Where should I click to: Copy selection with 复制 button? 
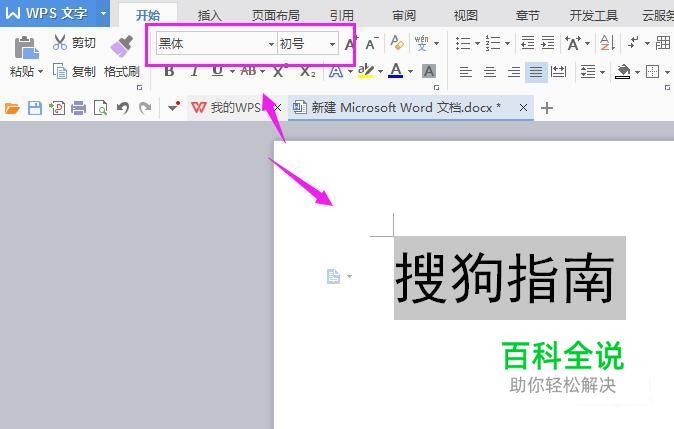click(x=74, y=71)
